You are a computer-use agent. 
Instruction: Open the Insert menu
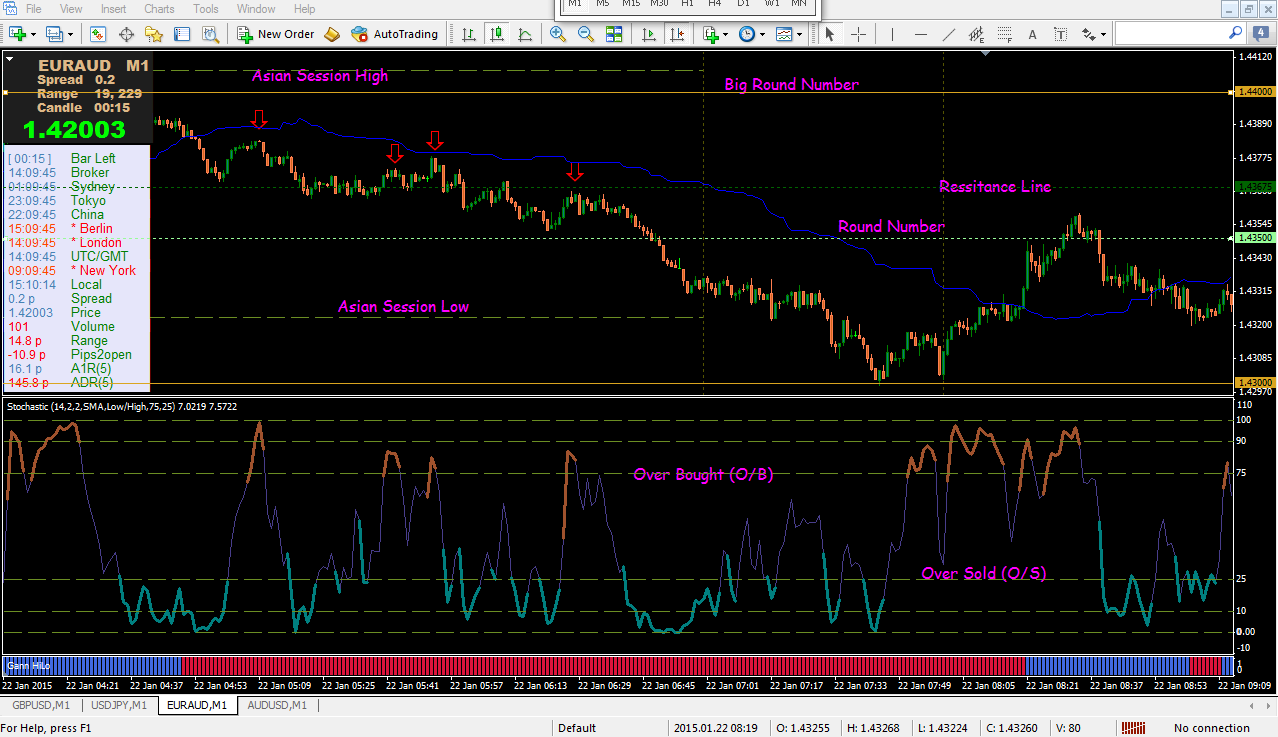(x=114, y=9)
